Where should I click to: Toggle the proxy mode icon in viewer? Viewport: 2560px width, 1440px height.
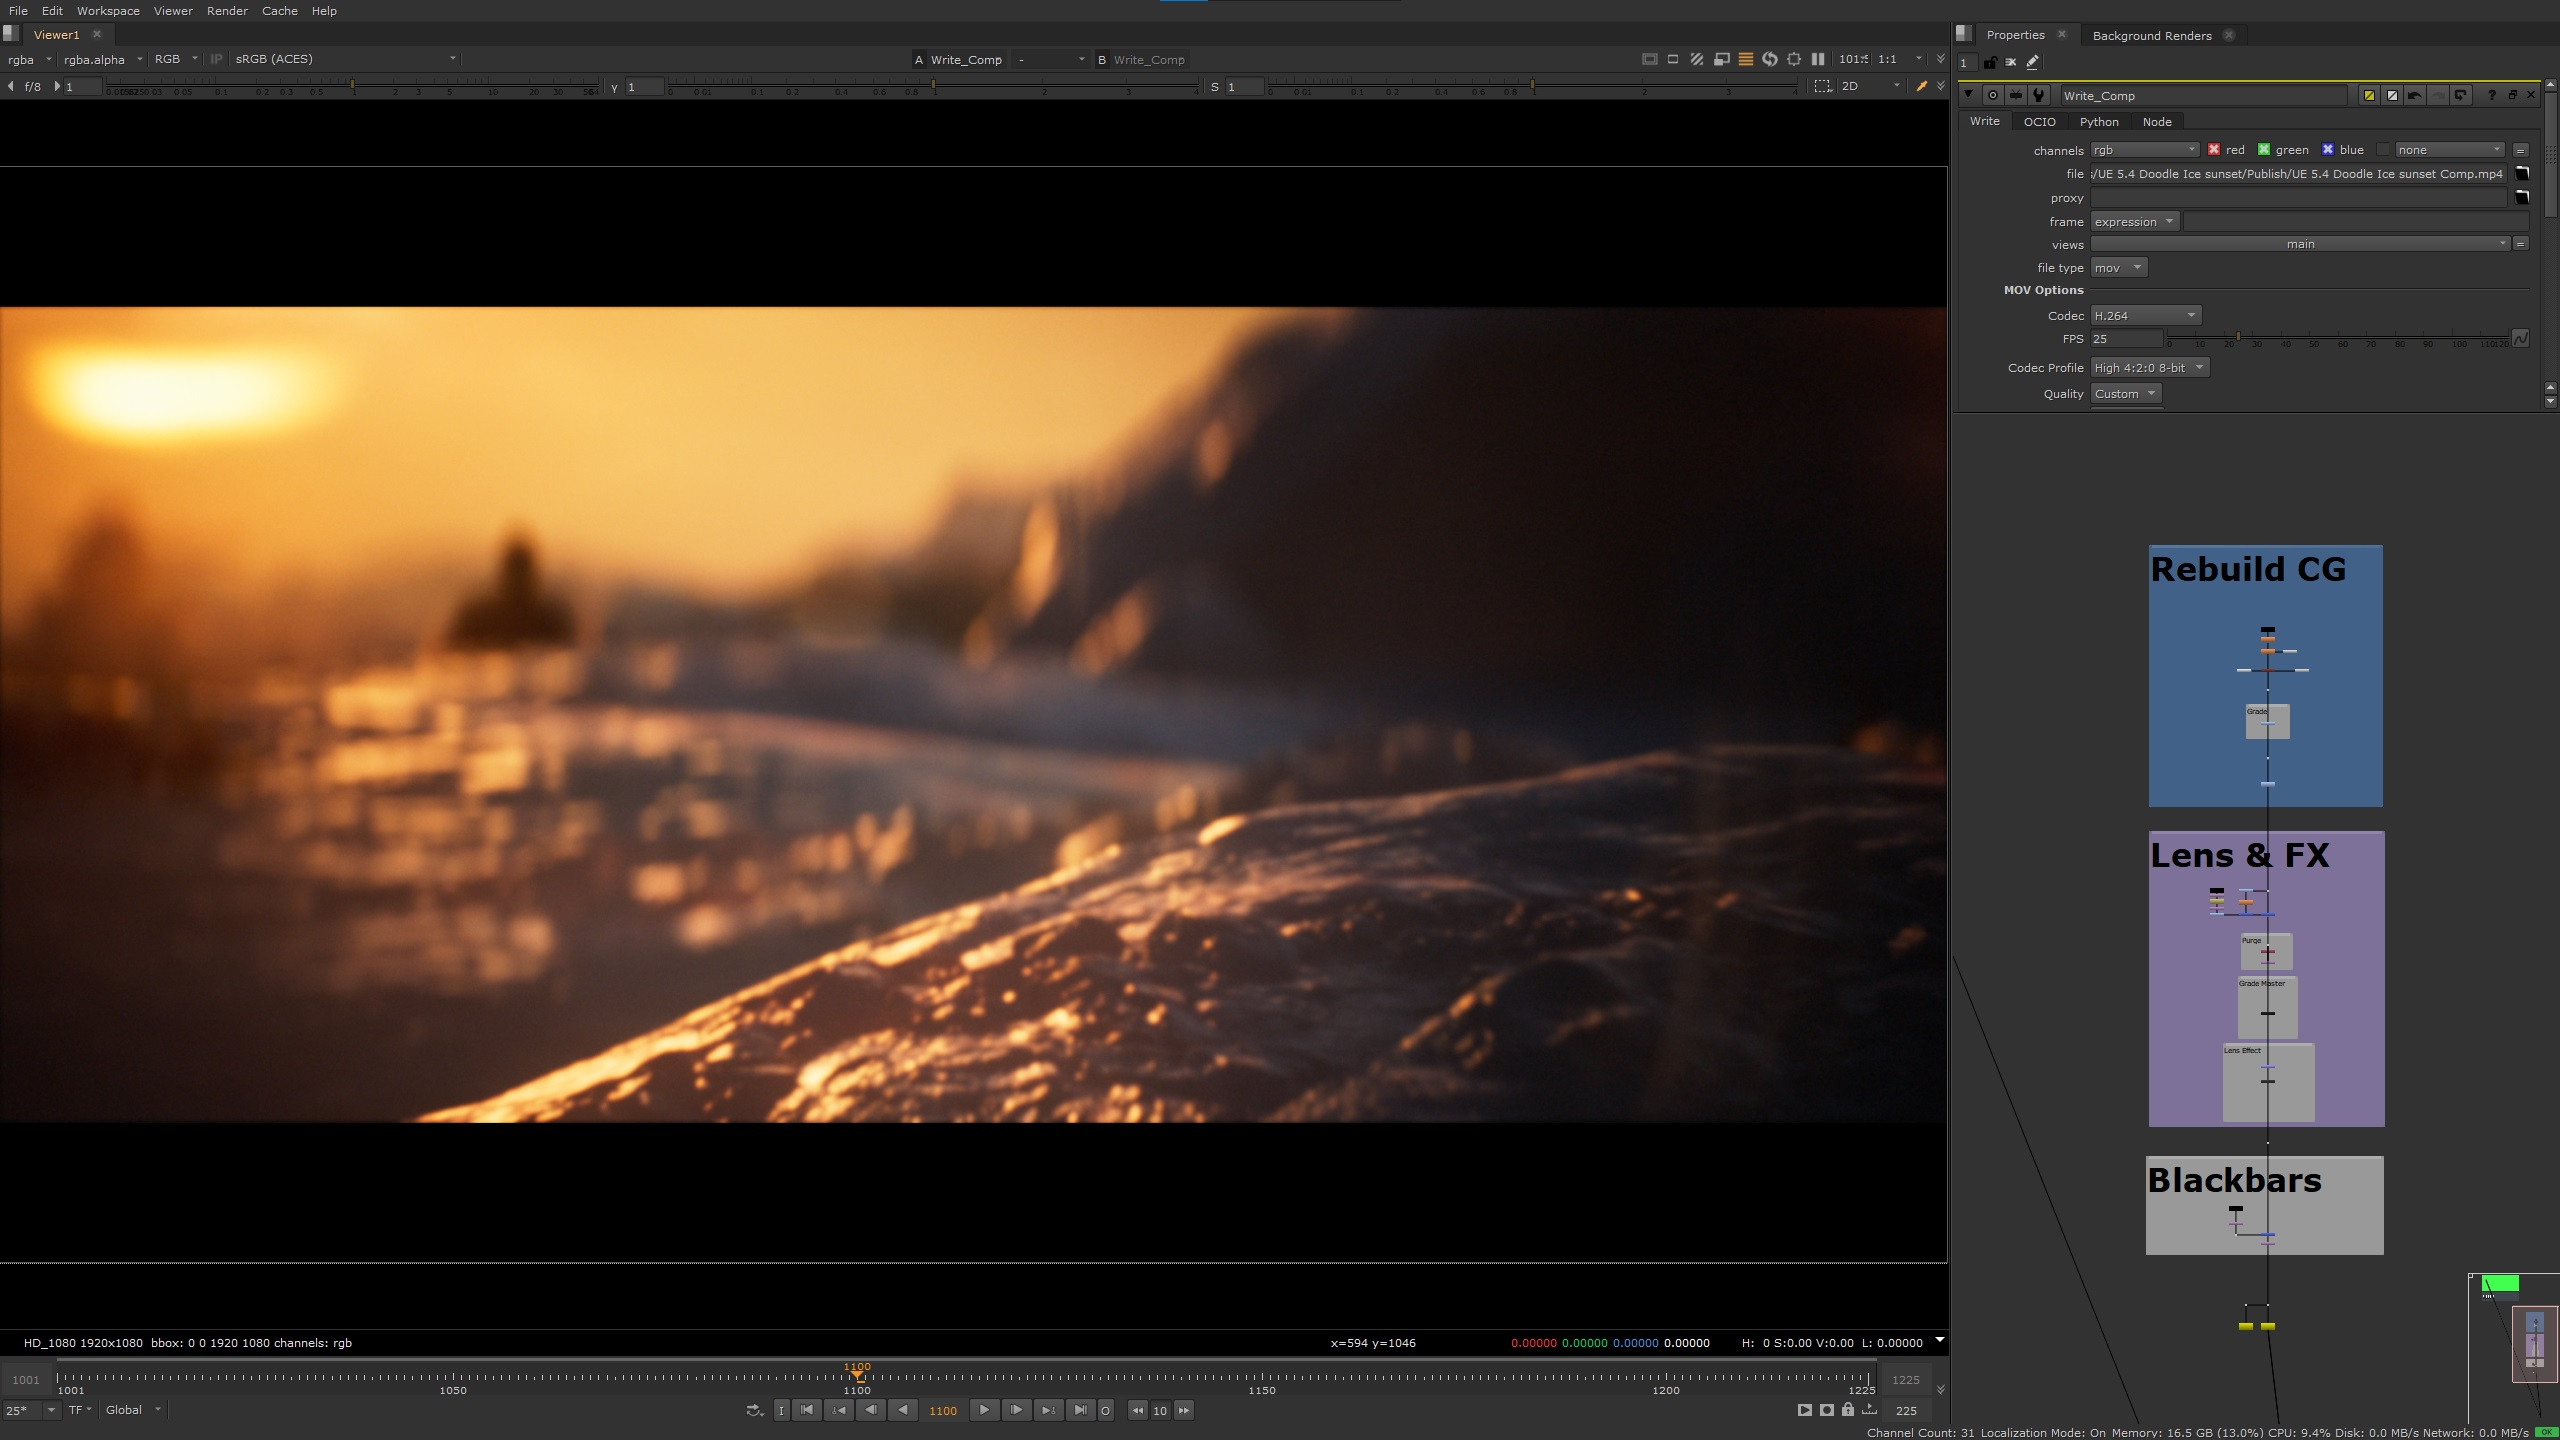tap(1721, 60)
